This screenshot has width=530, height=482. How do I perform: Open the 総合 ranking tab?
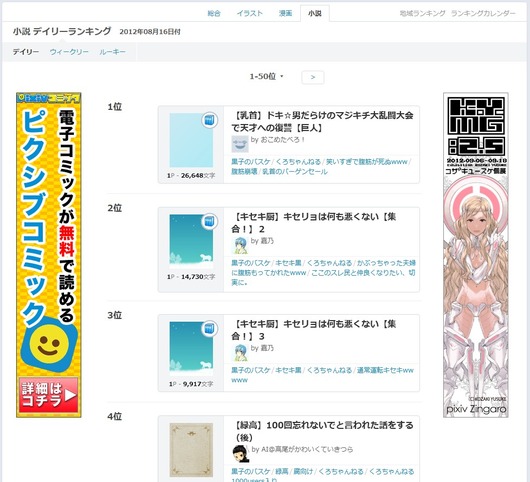point(214,14)
